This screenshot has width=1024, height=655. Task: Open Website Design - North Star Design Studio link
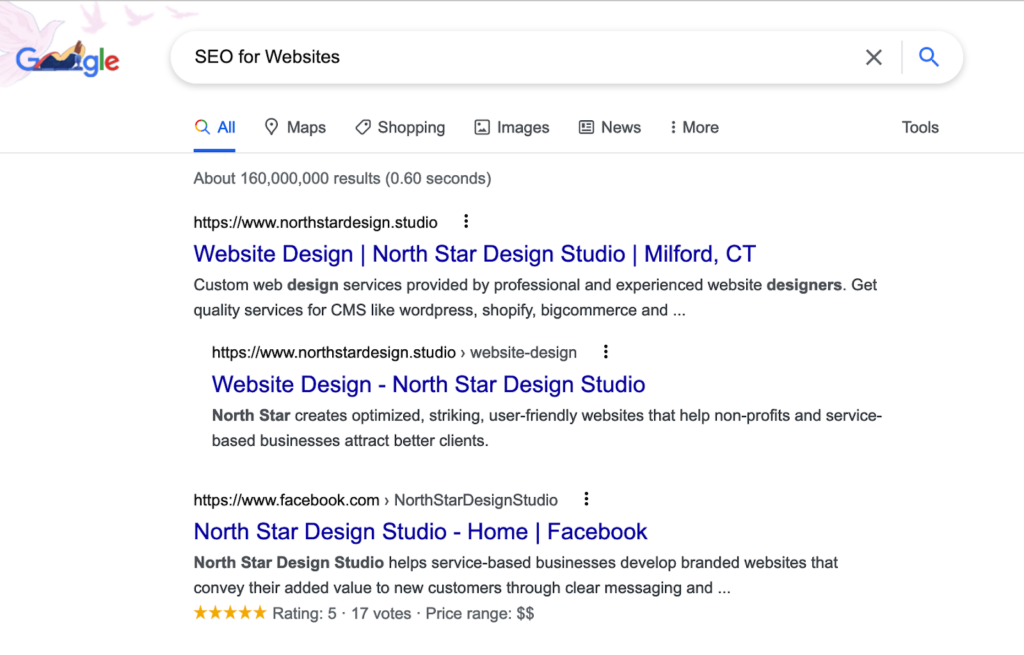(x=428, y=384)
